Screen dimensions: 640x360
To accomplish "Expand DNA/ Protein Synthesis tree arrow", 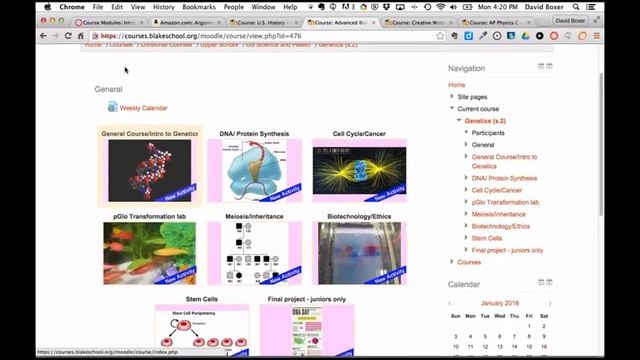I will [x=466, y=178].
